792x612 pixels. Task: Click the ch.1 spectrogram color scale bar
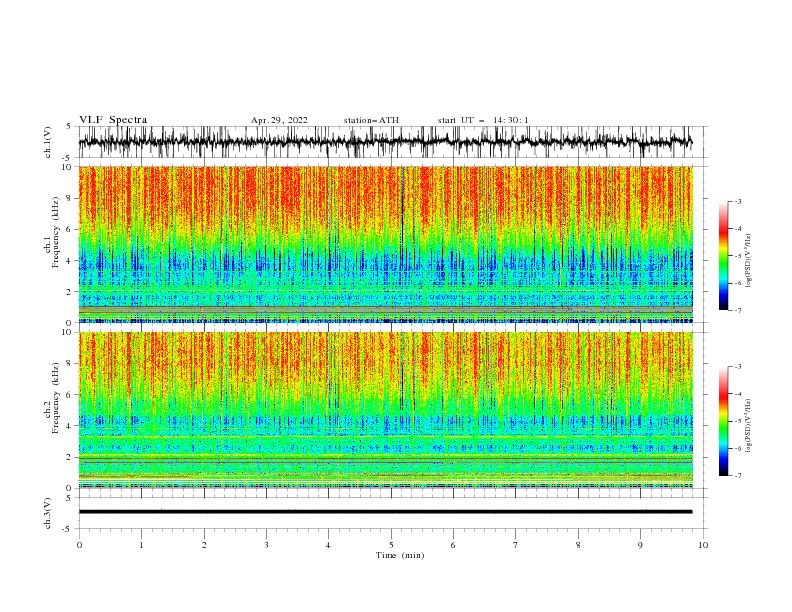pos(723,256)
